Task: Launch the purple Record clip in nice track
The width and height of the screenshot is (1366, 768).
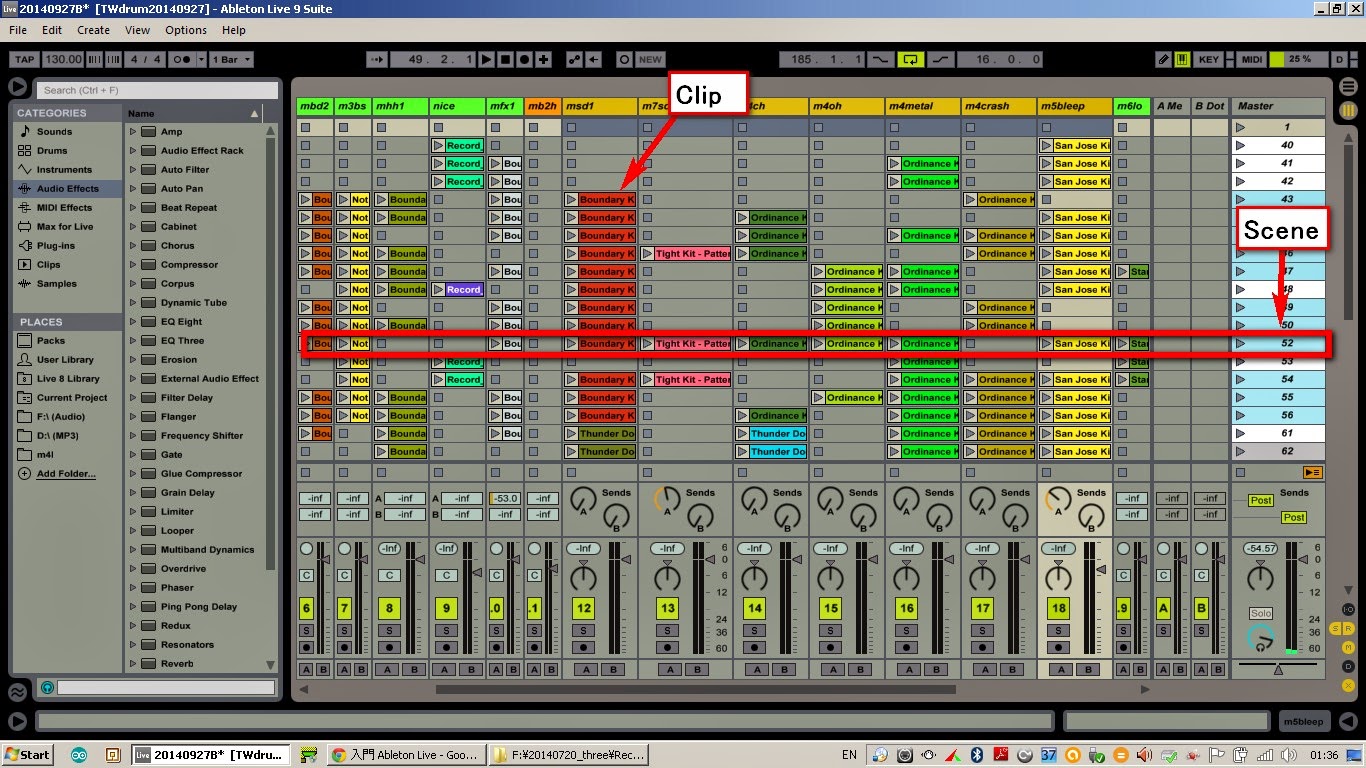Action: (x=457, y=289)
